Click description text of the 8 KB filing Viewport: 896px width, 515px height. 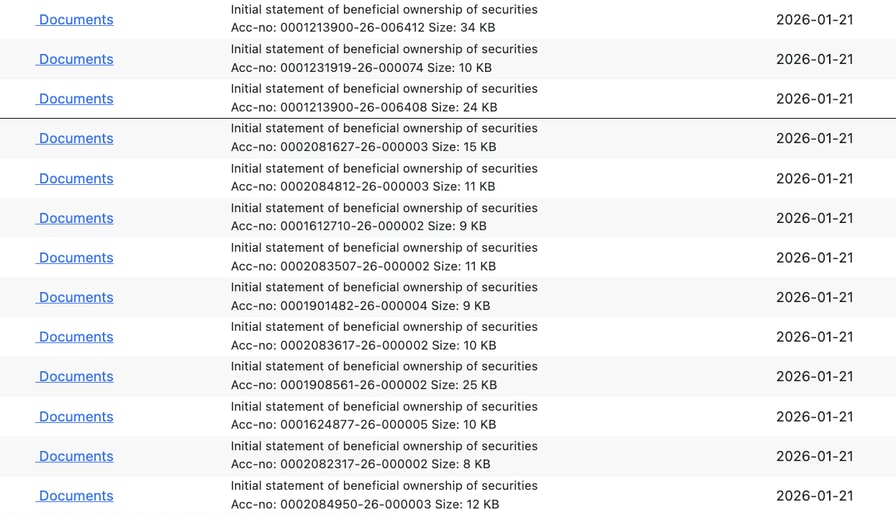(384, 446)
